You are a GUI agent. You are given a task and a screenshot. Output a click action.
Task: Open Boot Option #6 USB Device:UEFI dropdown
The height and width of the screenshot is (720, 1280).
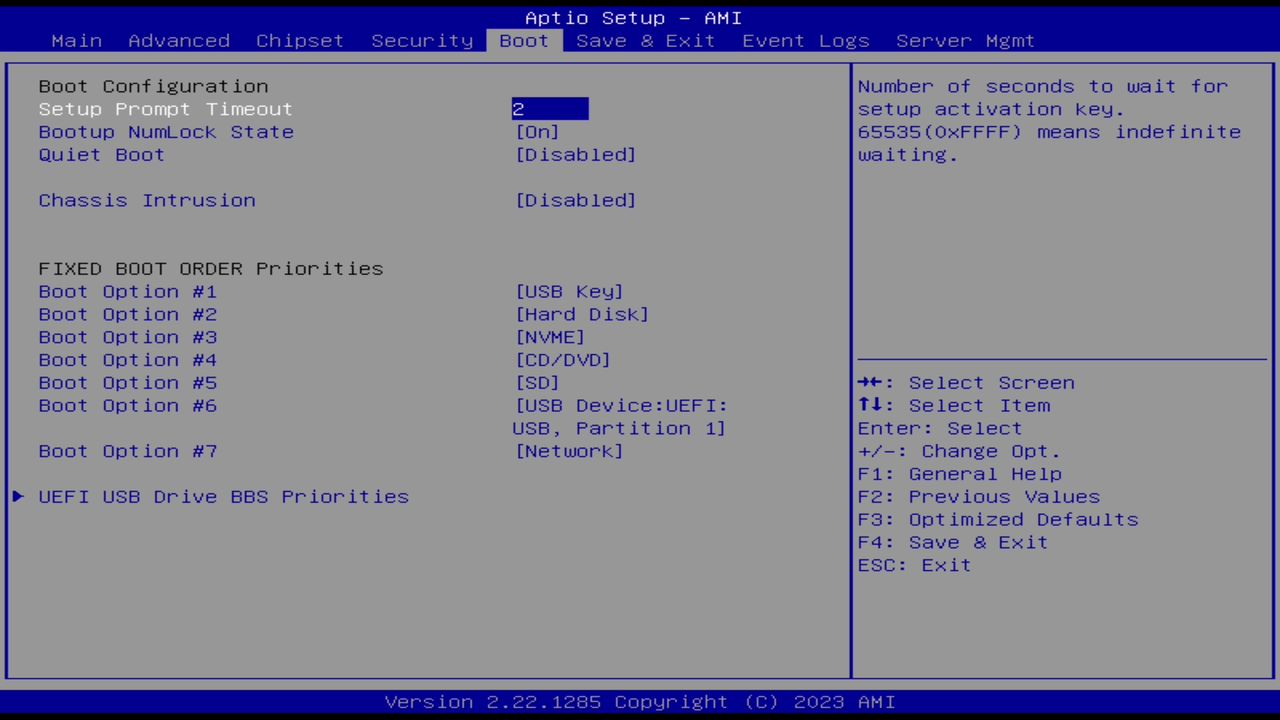(620, 417)
